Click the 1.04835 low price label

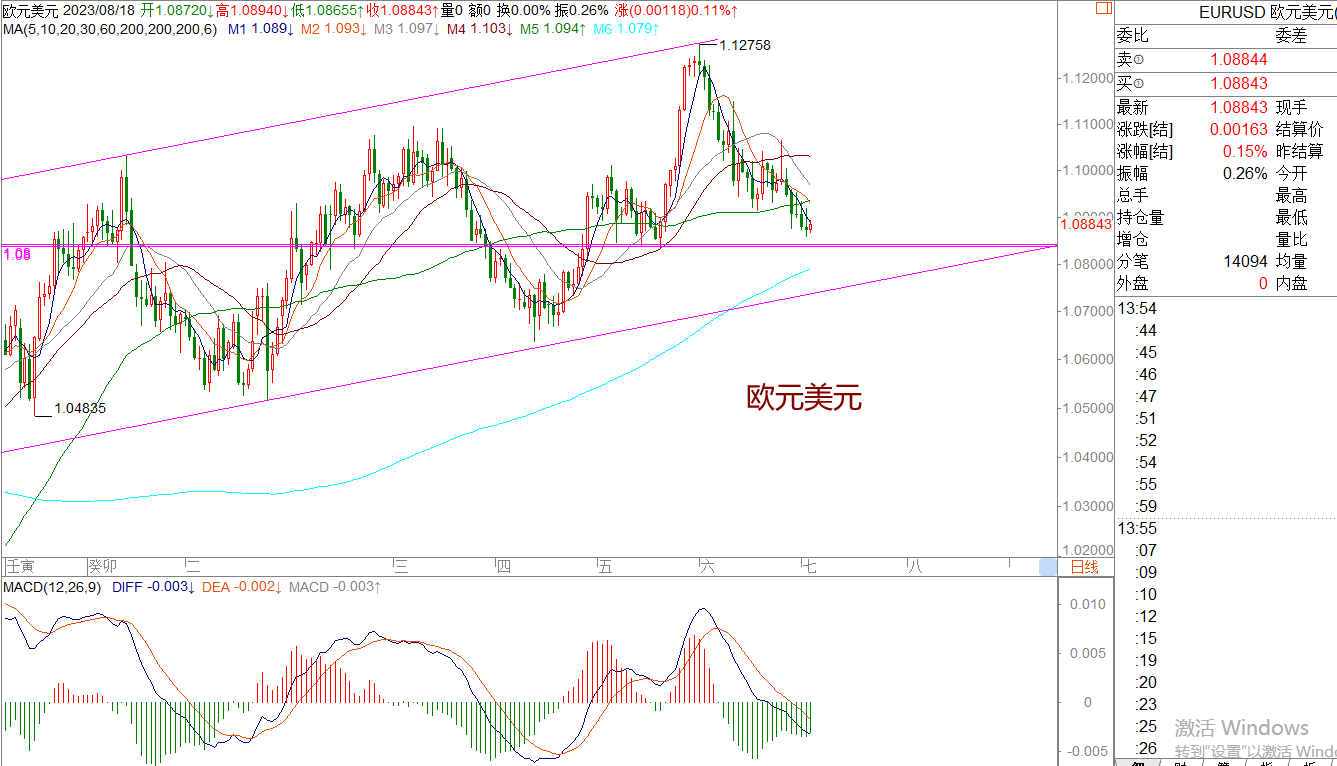pos(80,408)
